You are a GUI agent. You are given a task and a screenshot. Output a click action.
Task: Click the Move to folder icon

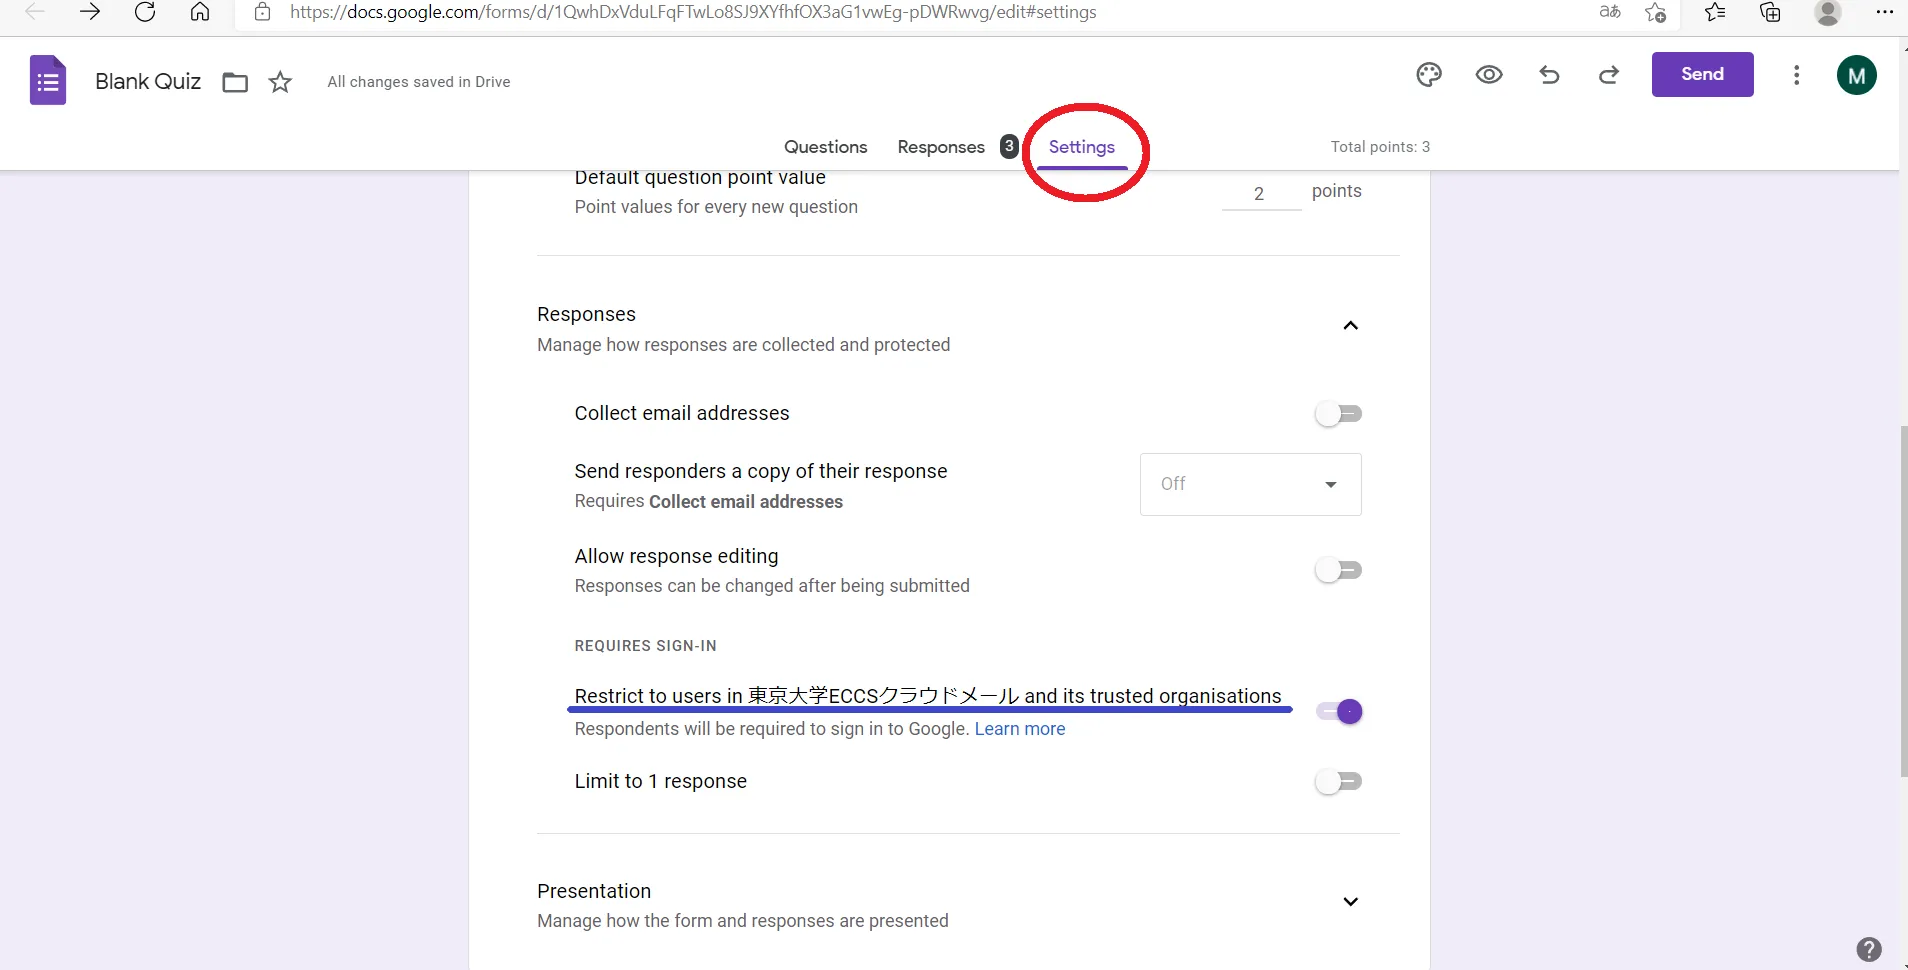[x=235, y=82]
